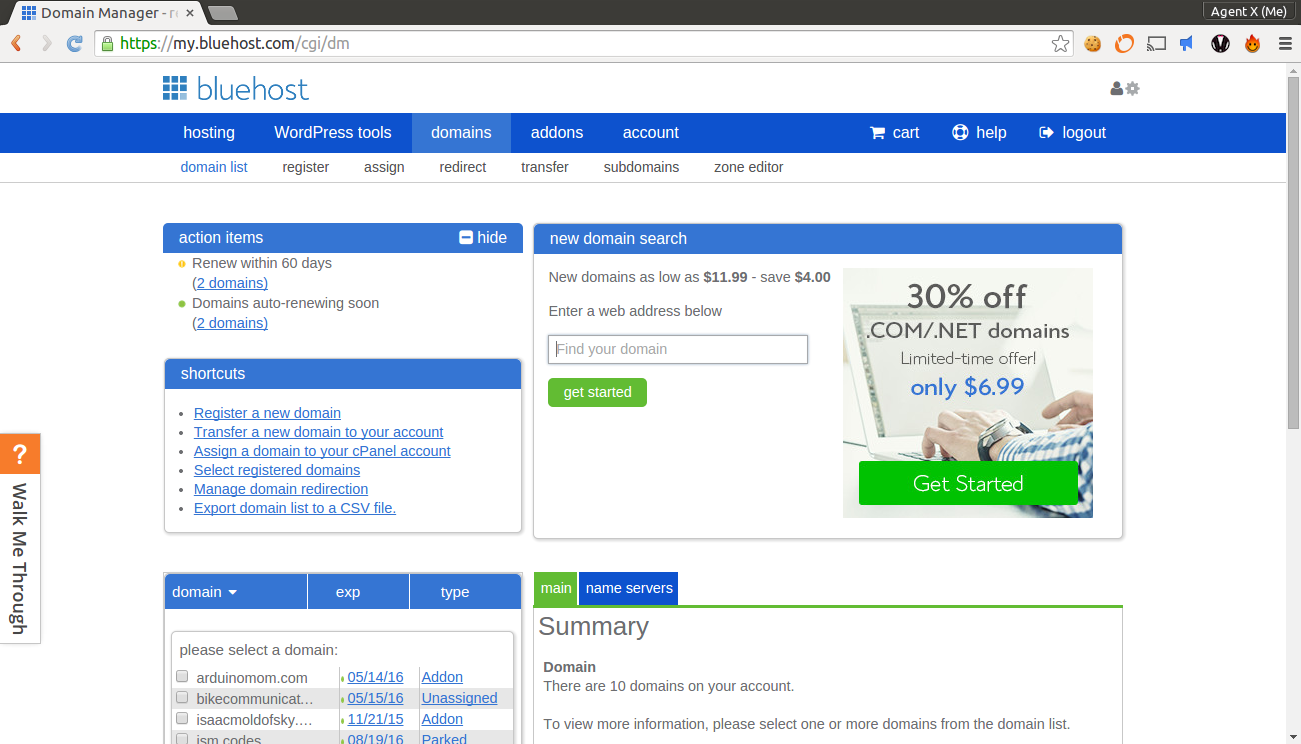This screenshot has height=744, width=1301.
Task: Select the transfer submenu item
Action: click(x=545, y=167)
